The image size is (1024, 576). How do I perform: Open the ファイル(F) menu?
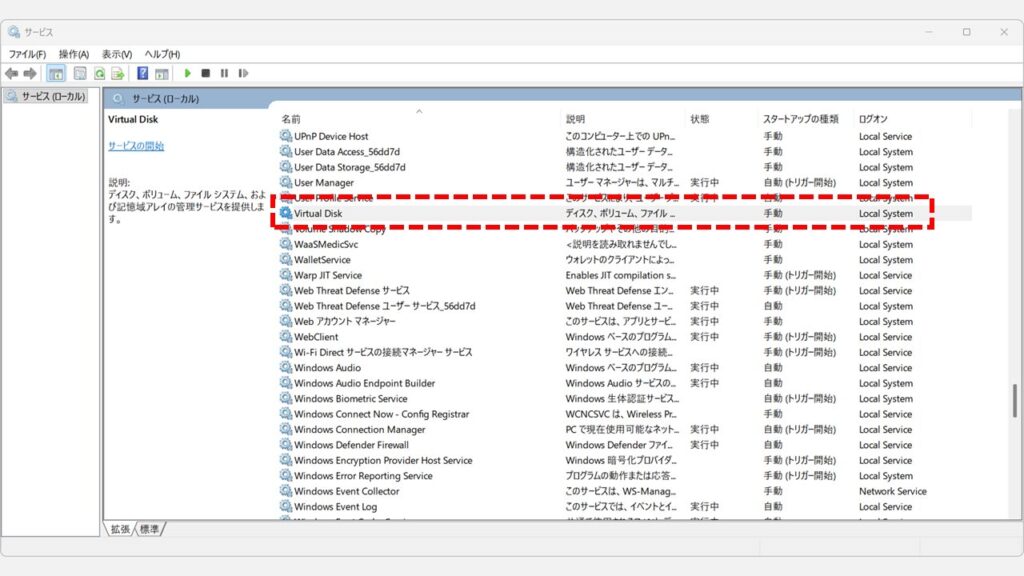point(28,54)
